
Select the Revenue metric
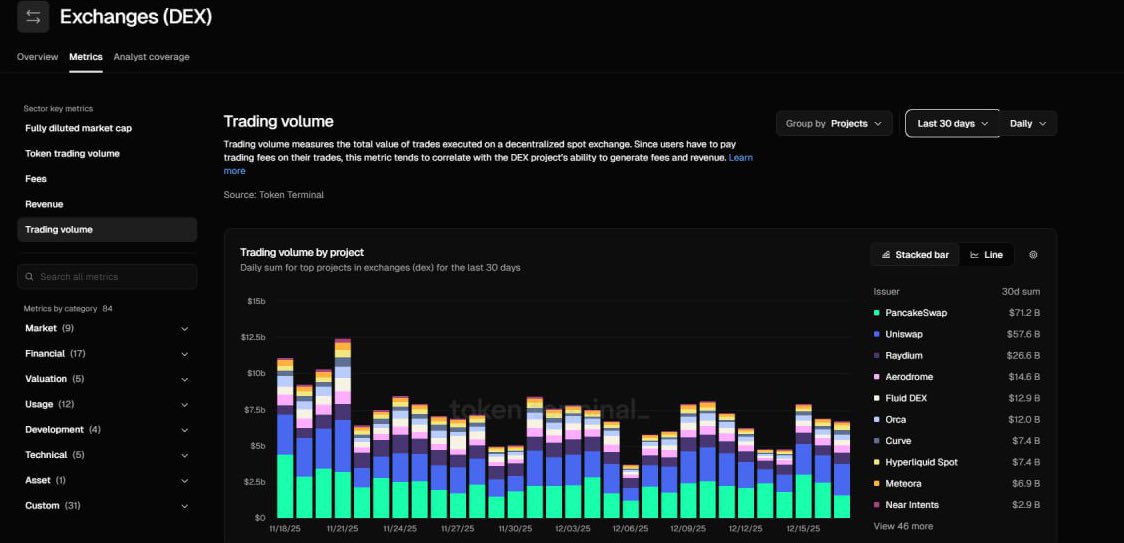(x=44, y=204)
